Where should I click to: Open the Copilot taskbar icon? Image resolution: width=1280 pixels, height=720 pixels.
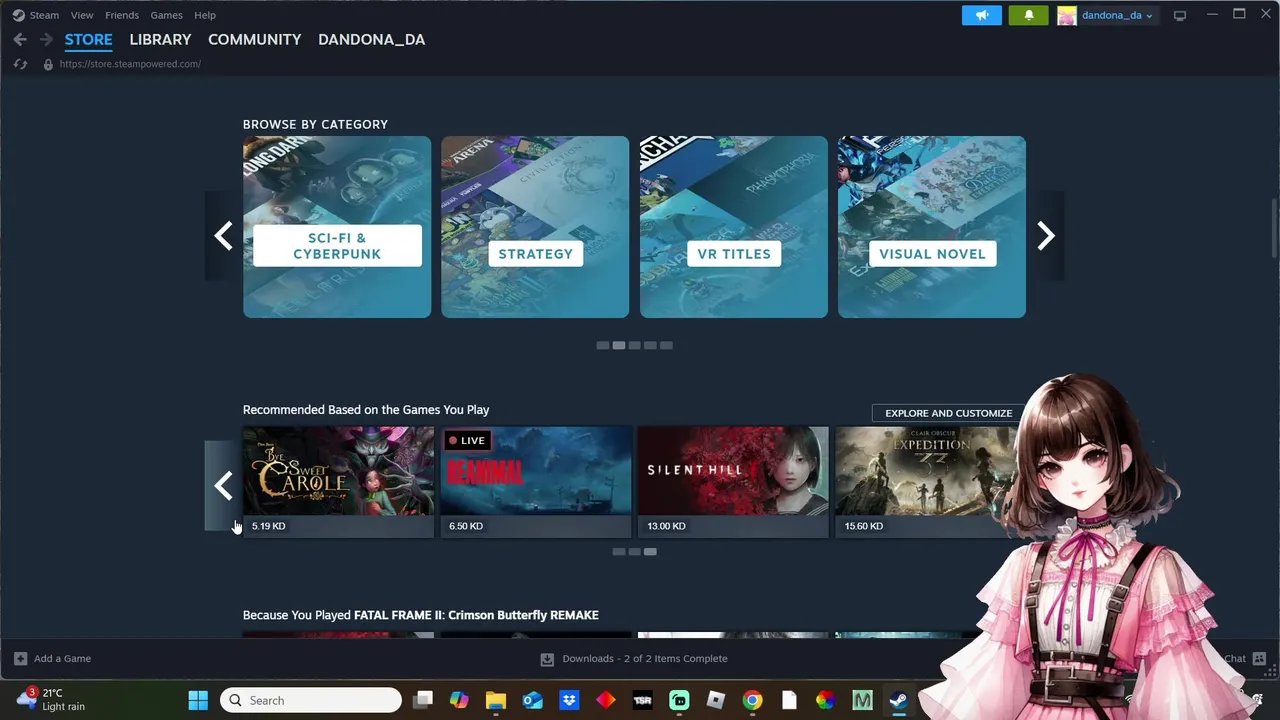[x=459, y=700]
